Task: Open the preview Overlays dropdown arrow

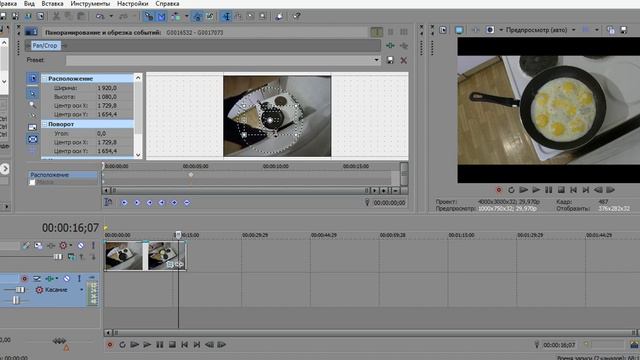Action: [x=597, y=30]
